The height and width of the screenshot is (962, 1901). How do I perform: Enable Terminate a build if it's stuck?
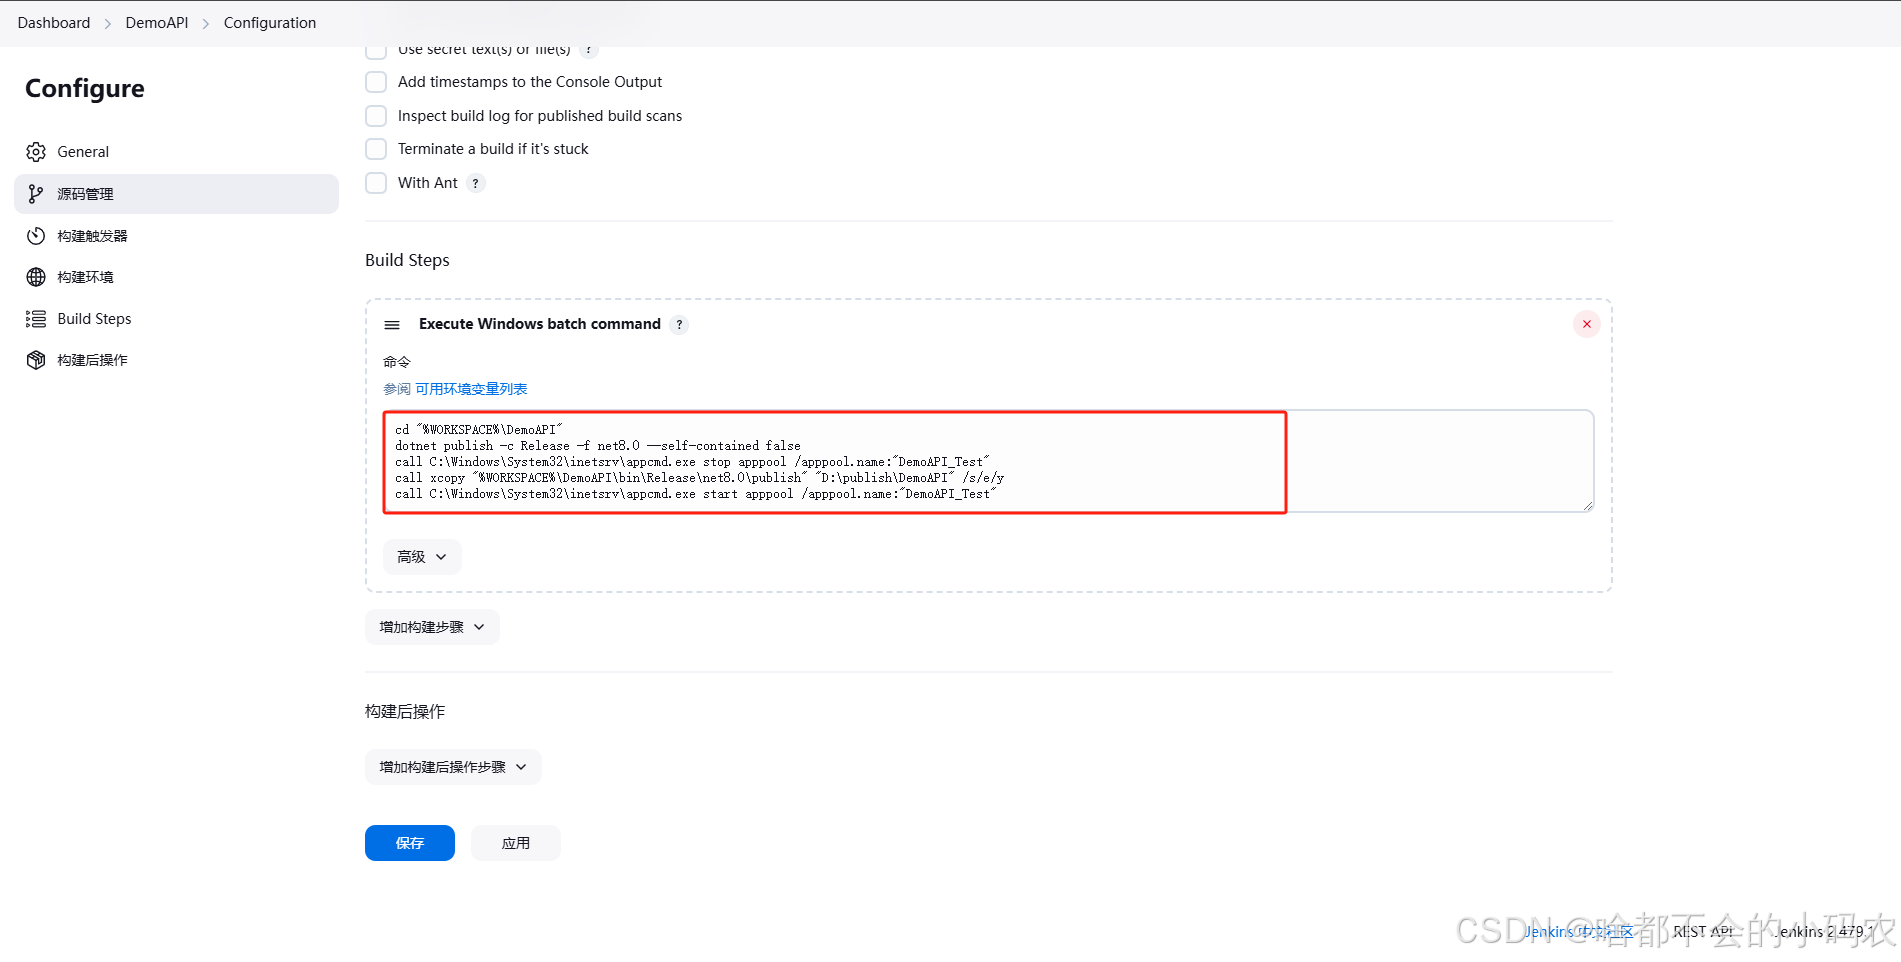[x=376, y=149]
